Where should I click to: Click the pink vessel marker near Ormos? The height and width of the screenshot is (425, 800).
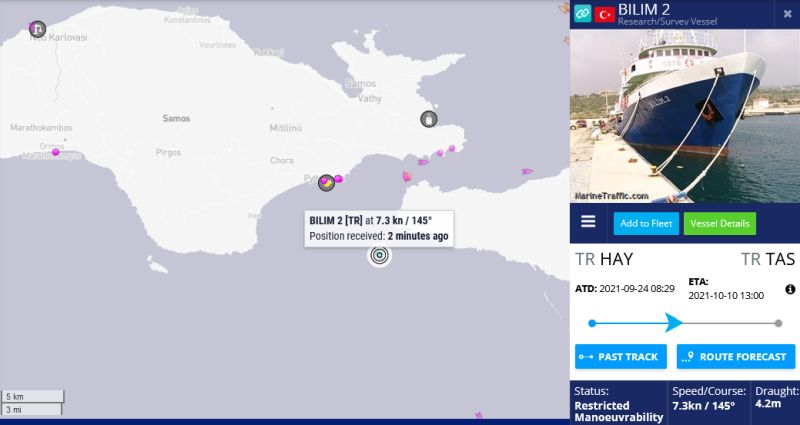point(56,152)
